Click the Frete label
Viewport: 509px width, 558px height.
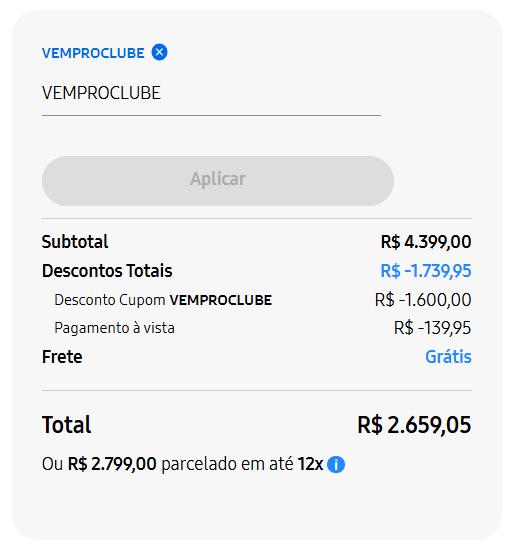[x=62, y=357]
